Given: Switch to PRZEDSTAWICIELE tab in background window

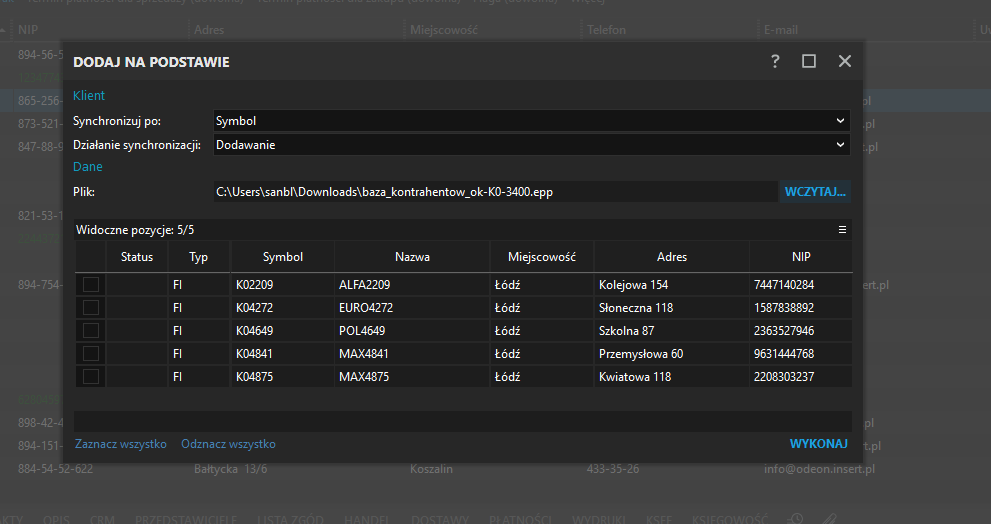Looking at the screenshot, I should click(x=186, y=519).
